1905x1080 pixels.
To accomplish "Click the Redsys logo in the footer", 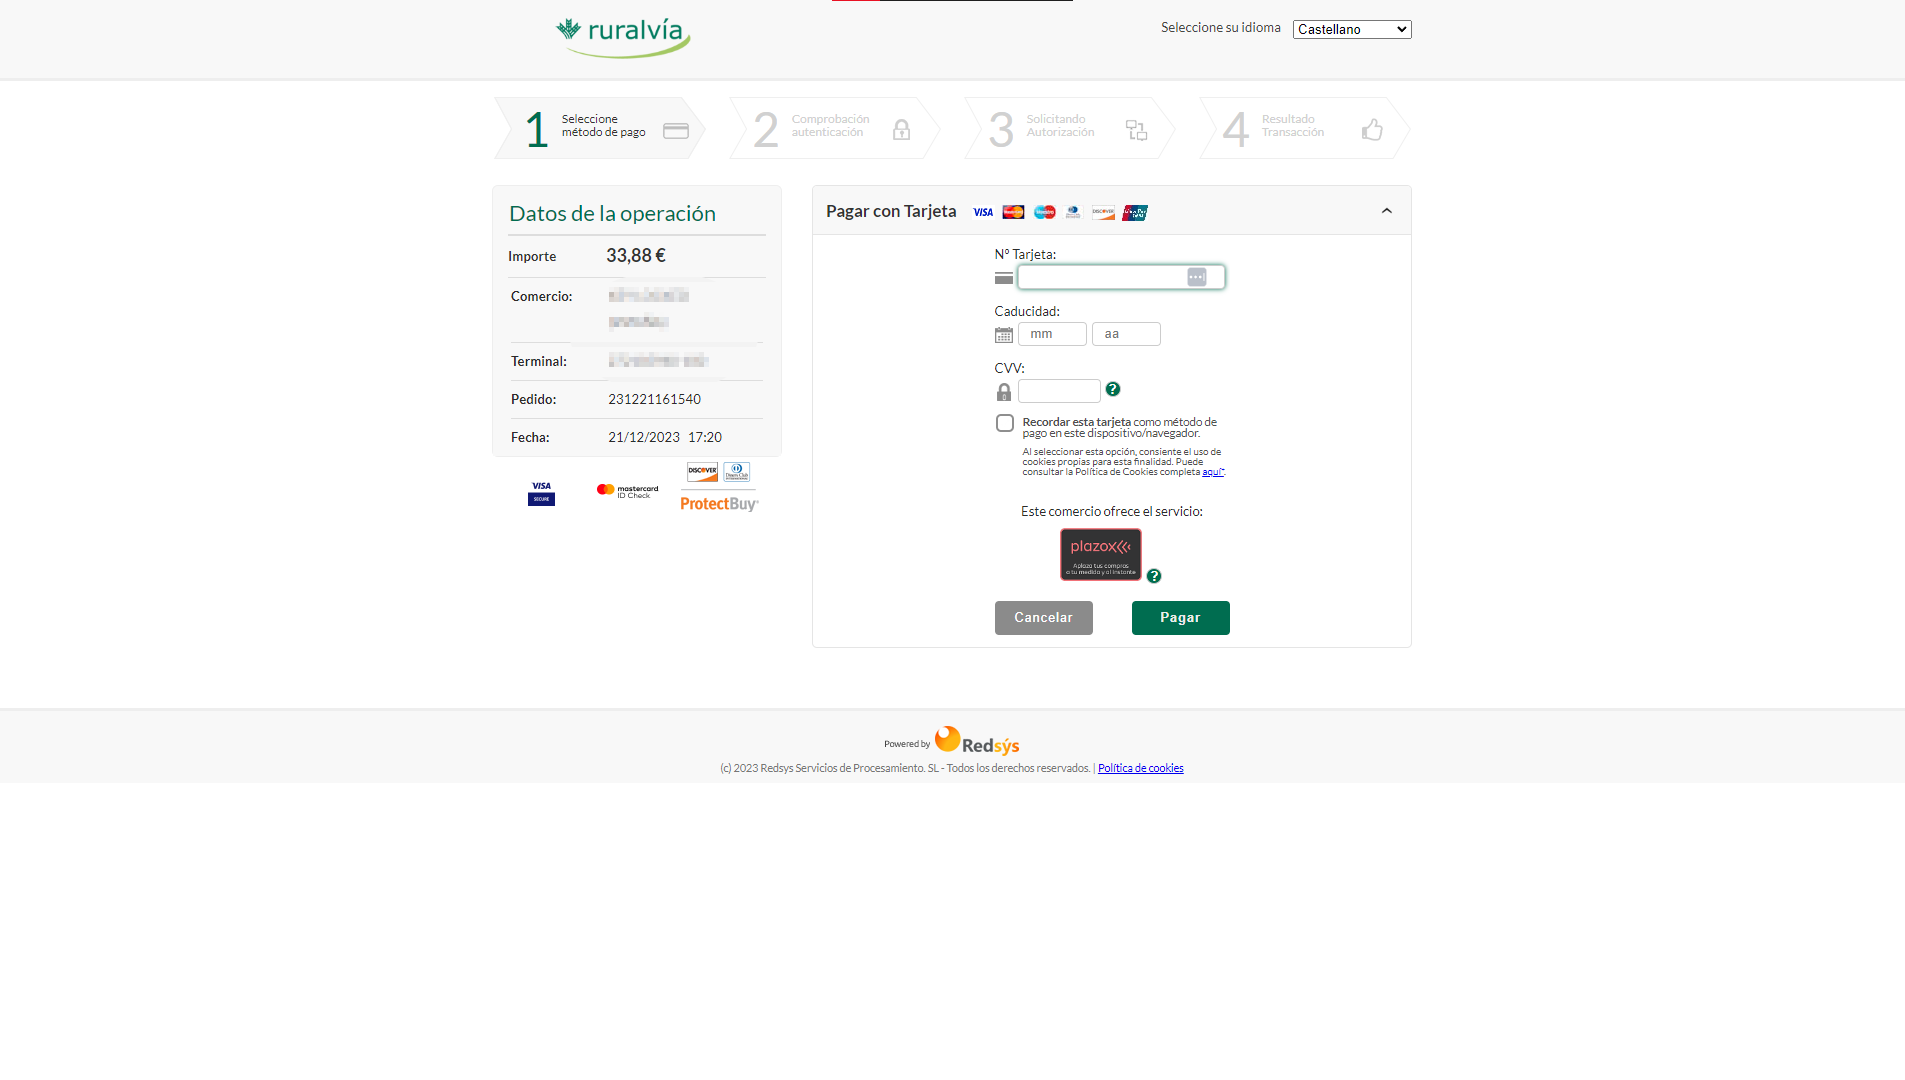I will click(x=976, y=741).
